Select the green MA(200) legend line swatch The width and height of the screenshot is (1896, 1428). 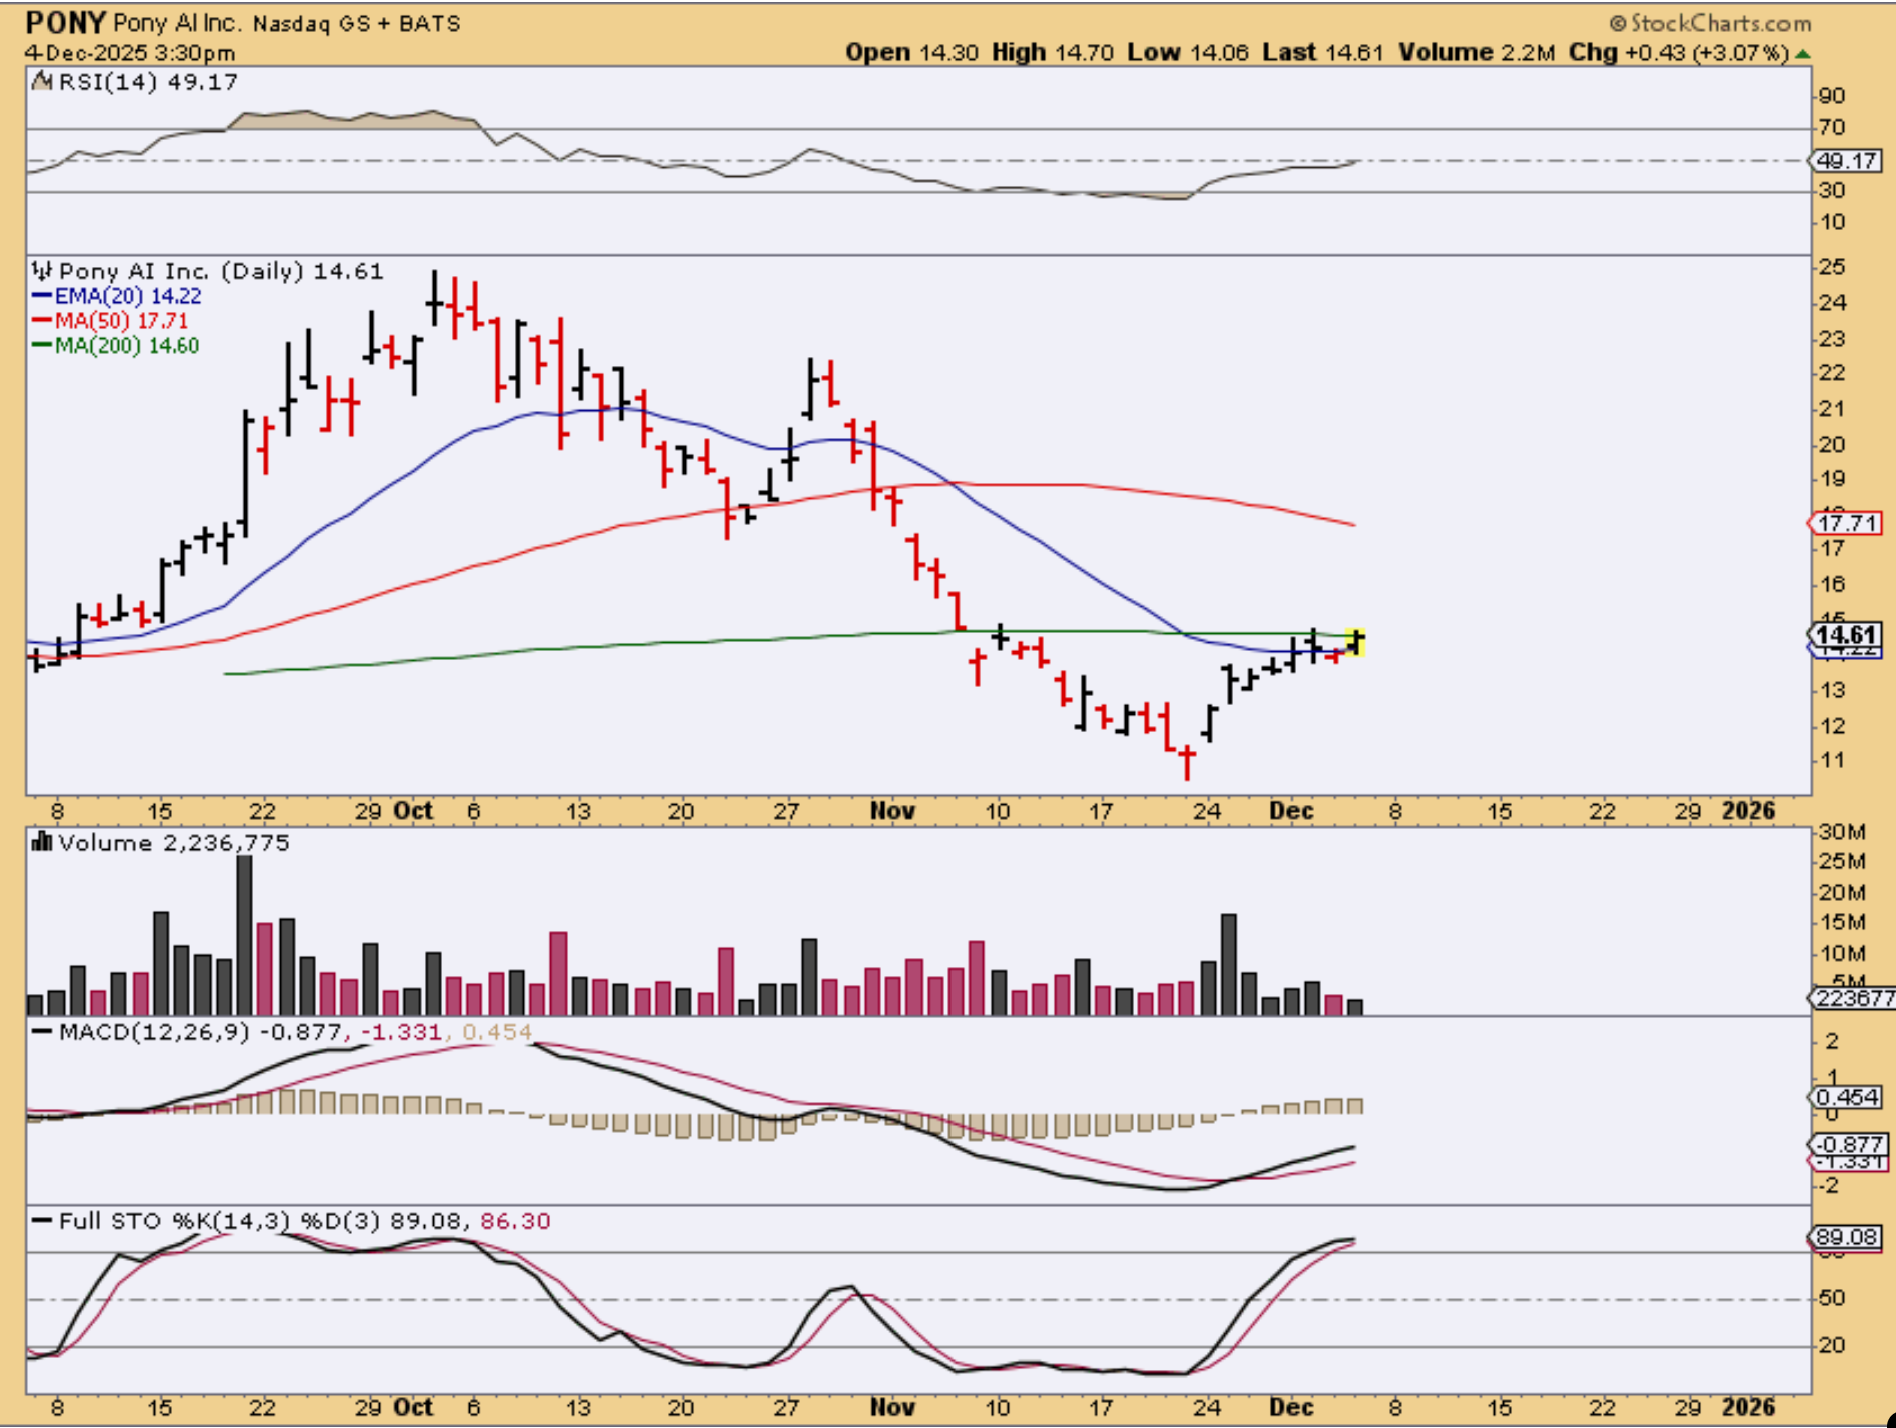tap(42, 346)
